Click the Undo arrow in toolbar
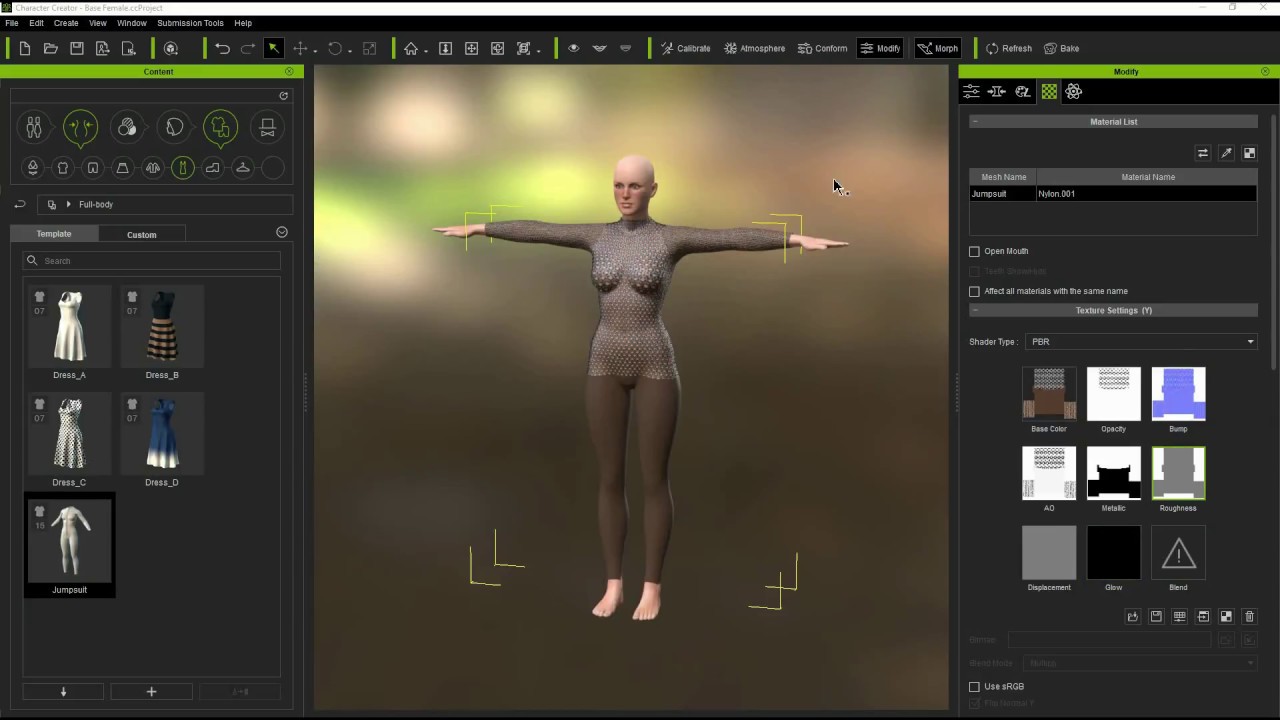The height and width of the screenshot is (720, 1280). pos(222,48)
